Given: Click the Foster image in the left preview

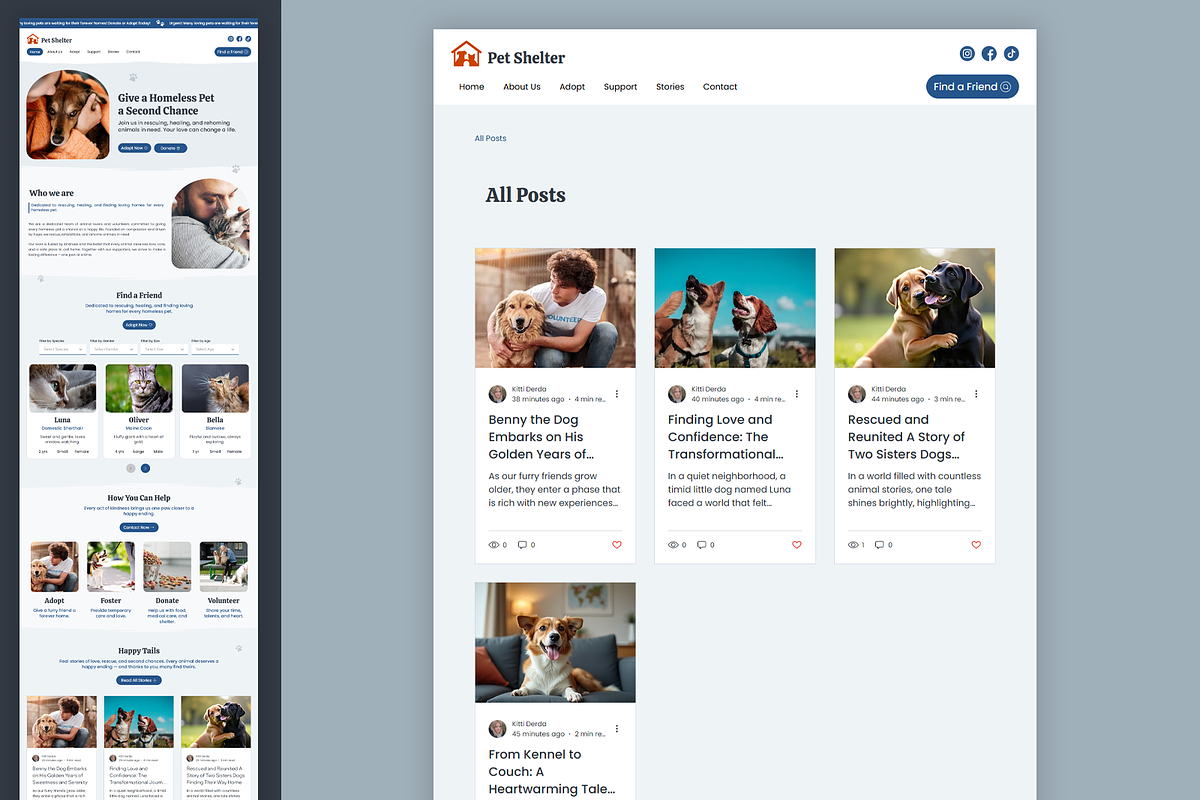Looking at the screenshot, I should point(111,567).
